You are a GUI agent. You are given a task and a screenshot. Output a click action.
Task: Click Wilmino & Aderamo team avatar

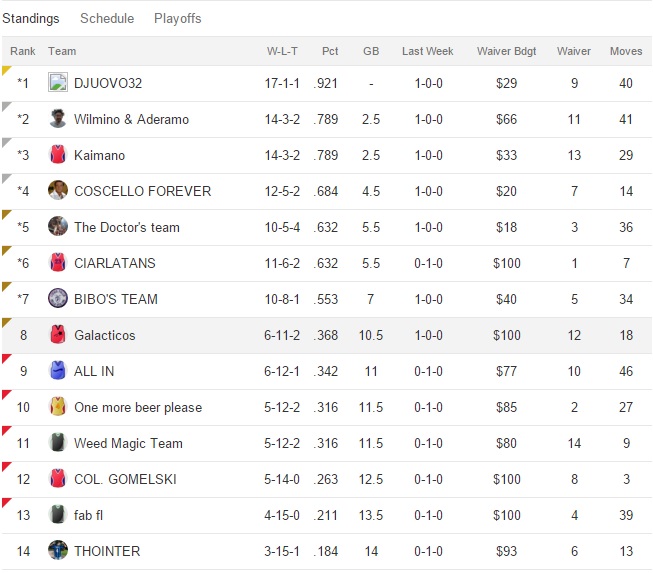pyautogui.click(x=57, y=119)
